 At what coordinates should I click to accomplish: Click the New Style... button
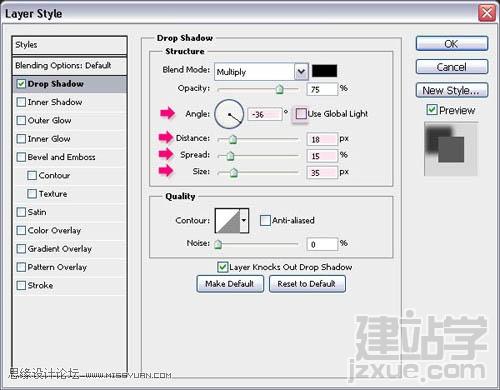click(452, 90)
